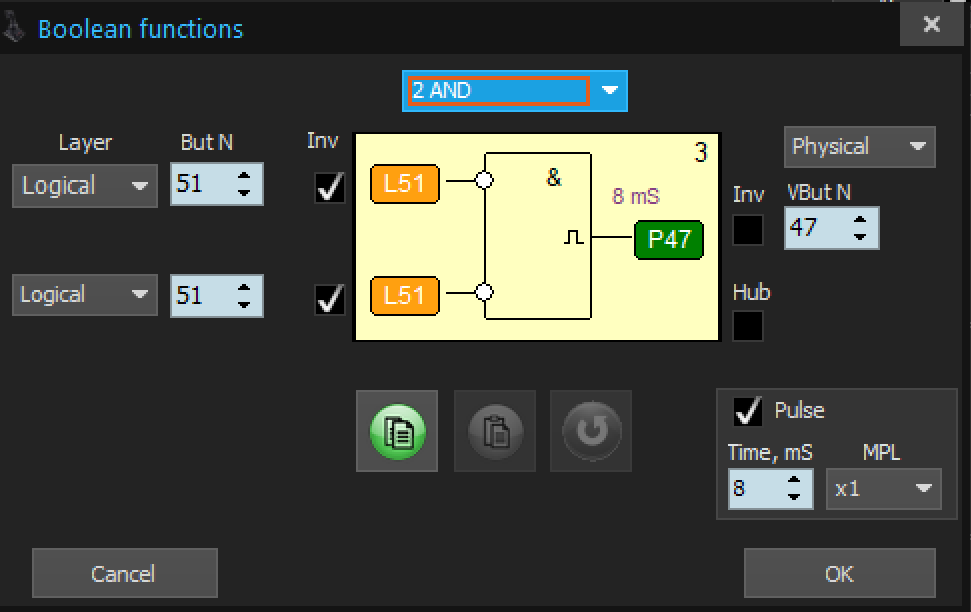Screen dimensions: 971x612
Task: Open the first input Logical layer dropdown
Action: 85,186
